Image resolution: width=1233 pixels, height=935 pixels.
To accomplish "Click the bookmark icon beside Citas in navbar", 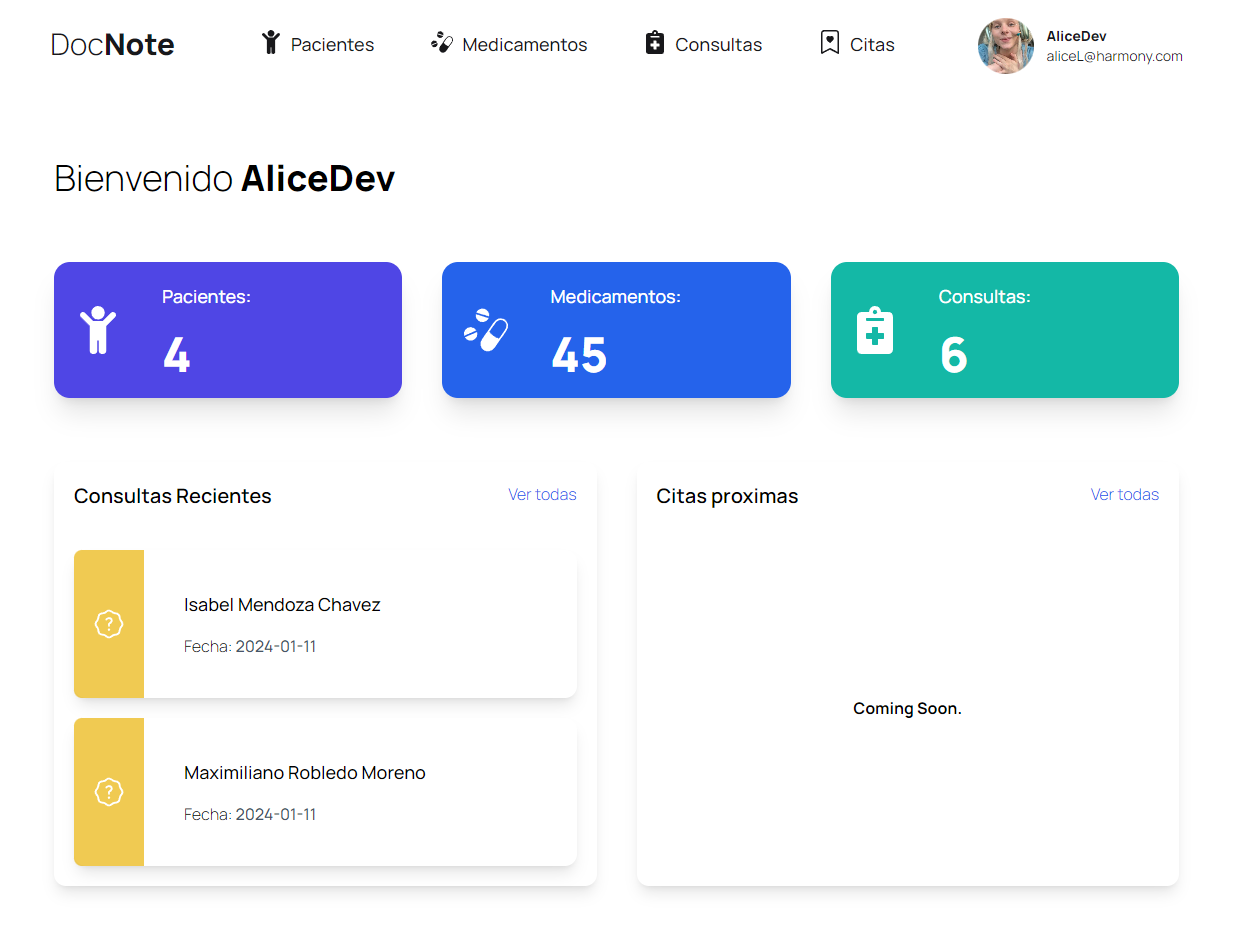I will [829, 43].
